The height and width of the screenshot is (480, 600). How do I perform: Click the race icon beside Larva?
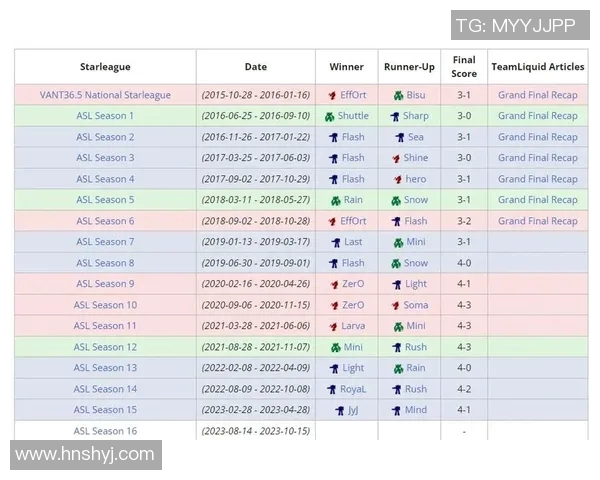point(333,326)
